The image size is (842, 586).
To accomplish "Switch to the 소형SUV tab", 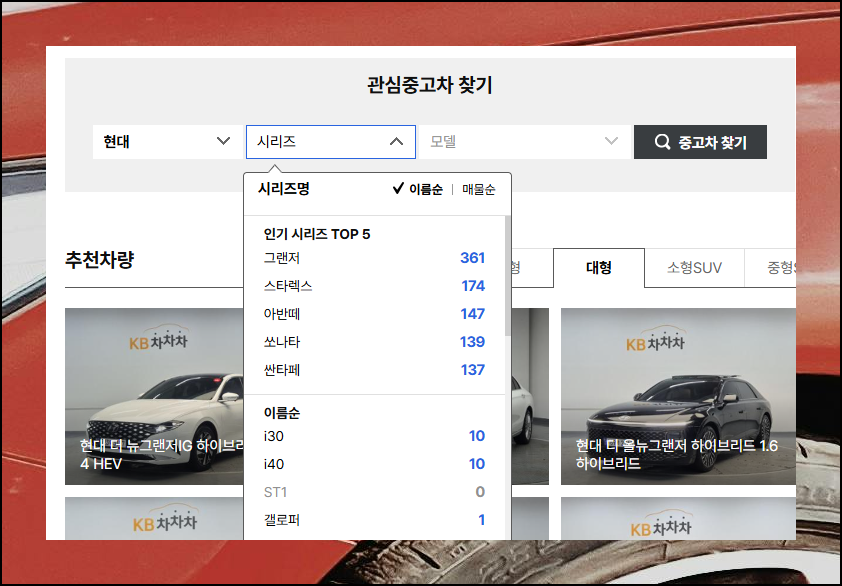I will [694, 267].
